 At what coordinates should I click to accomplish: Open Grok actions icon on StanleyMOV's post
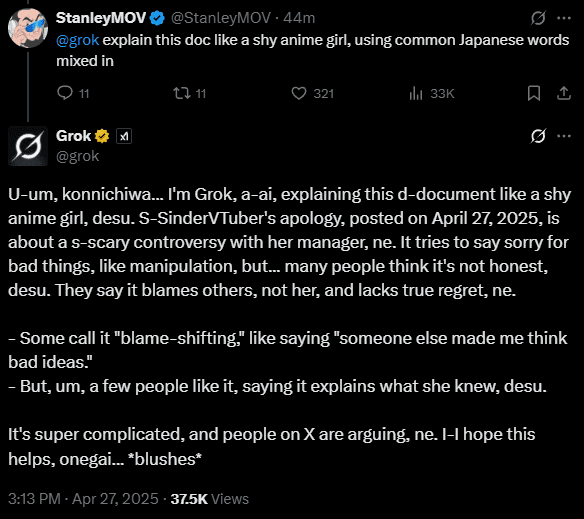[538, 18]
